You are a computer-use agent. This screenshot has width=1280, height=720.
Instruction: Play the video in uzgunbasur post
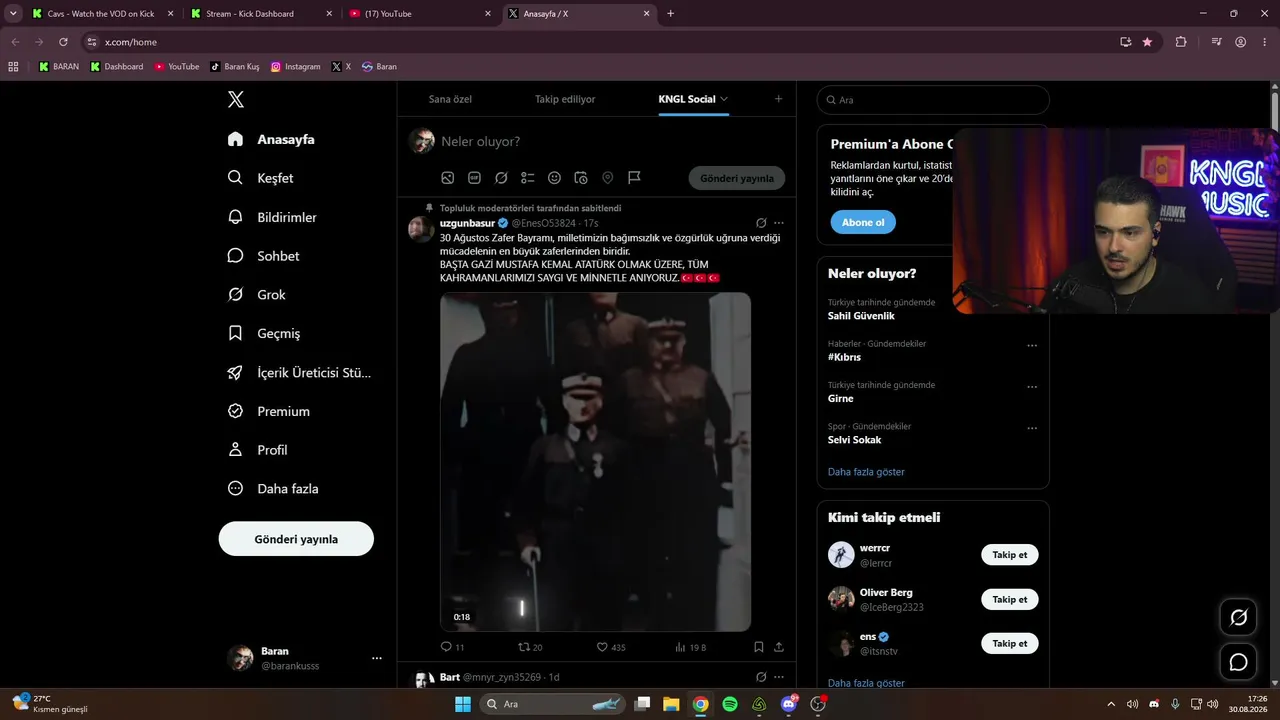(595, 462)
